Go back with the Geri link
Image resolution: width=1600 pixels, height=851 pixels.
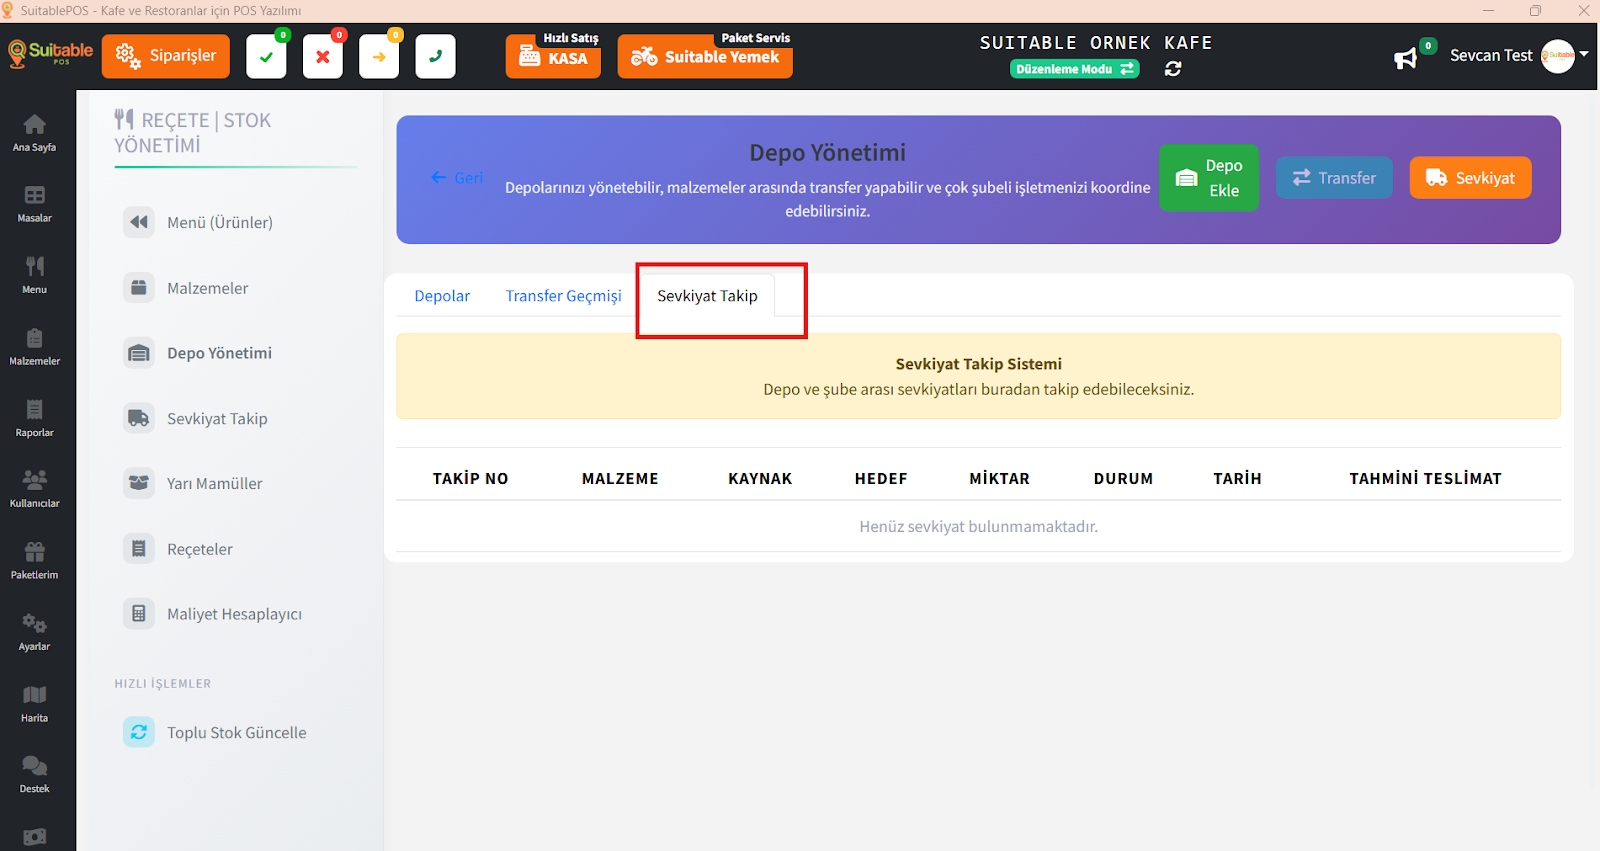pyautogui.click(x=457, y=178)
